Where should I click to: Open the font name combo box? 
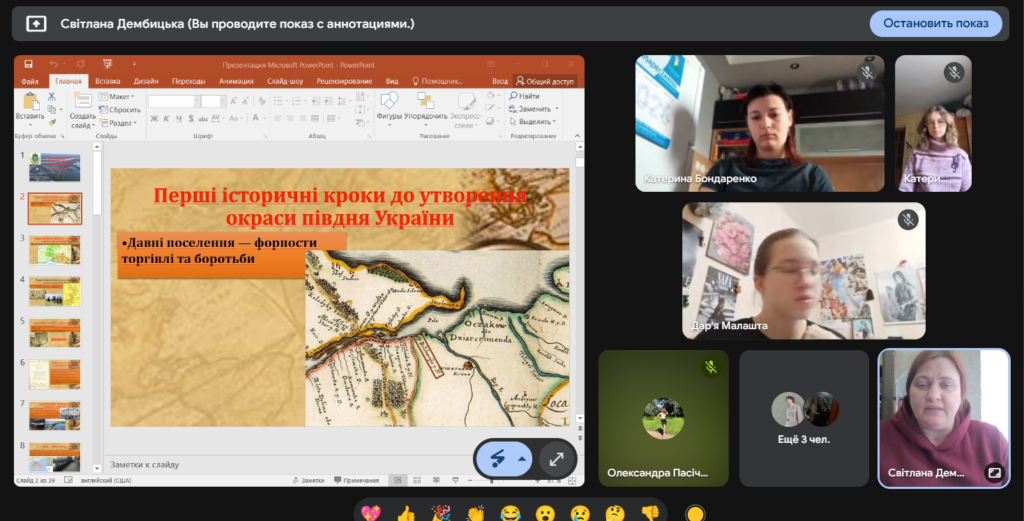[x=172, y=101]
